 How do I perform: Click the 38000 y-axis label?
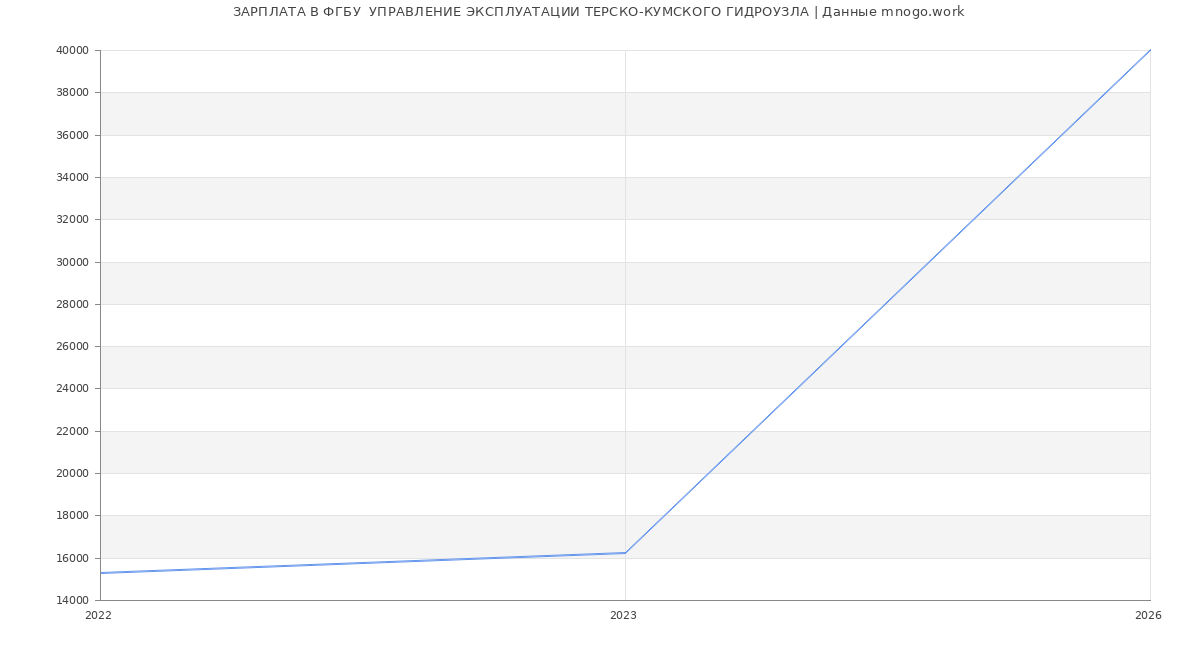coord(73,92)
